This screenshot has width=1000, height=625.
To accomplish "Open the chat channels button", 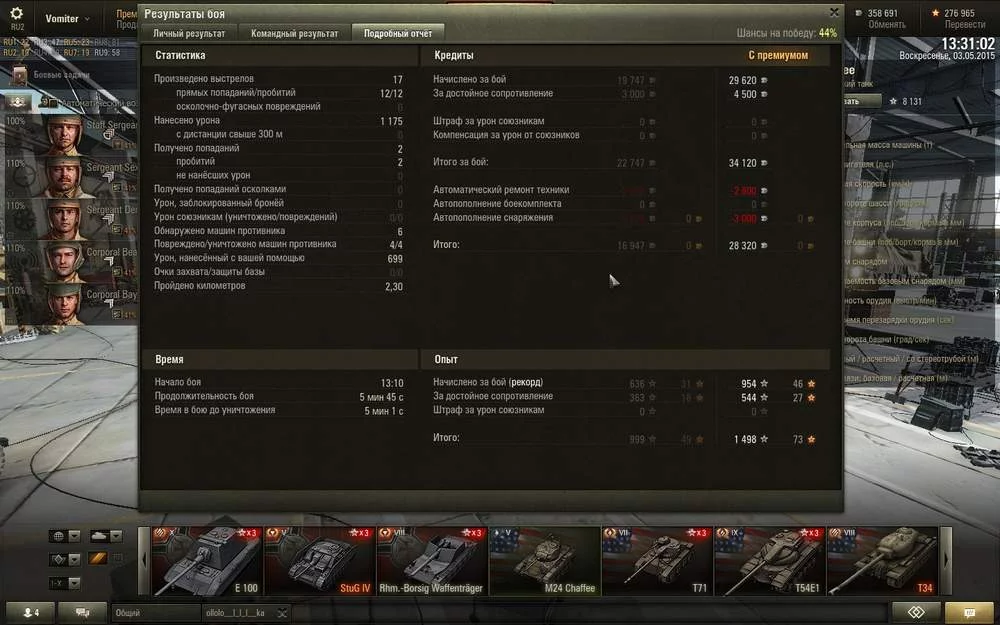I will coord(82,612).
